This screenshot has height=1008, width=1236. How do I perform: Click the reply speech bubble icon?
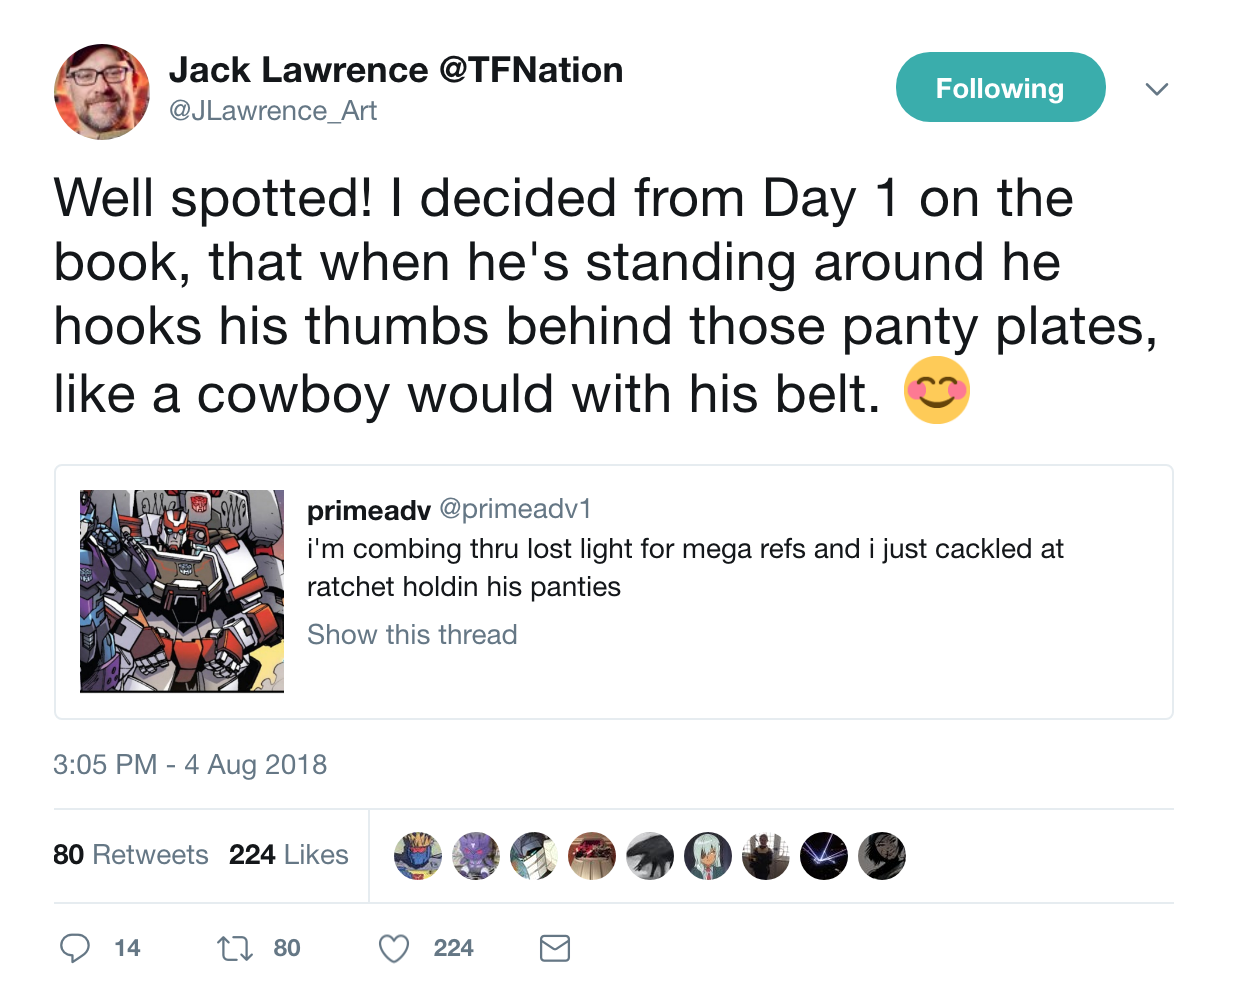pyautogui.click(x=75, y=948)
